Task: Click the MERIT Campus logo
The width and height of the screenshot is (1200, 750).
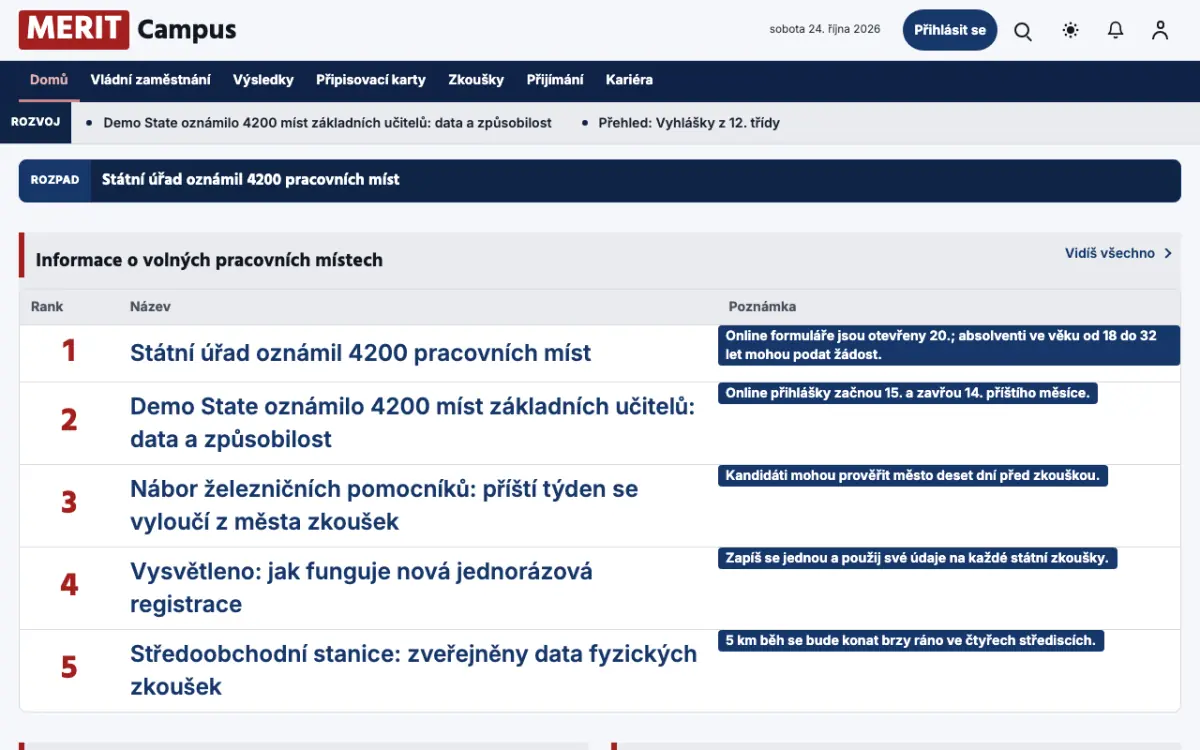Action: 128,30
